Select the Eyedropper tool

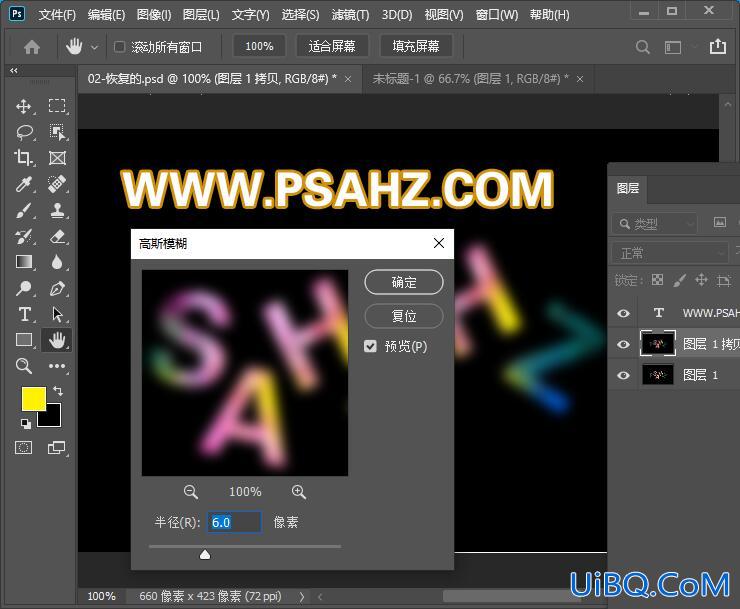tap(24, 184)
